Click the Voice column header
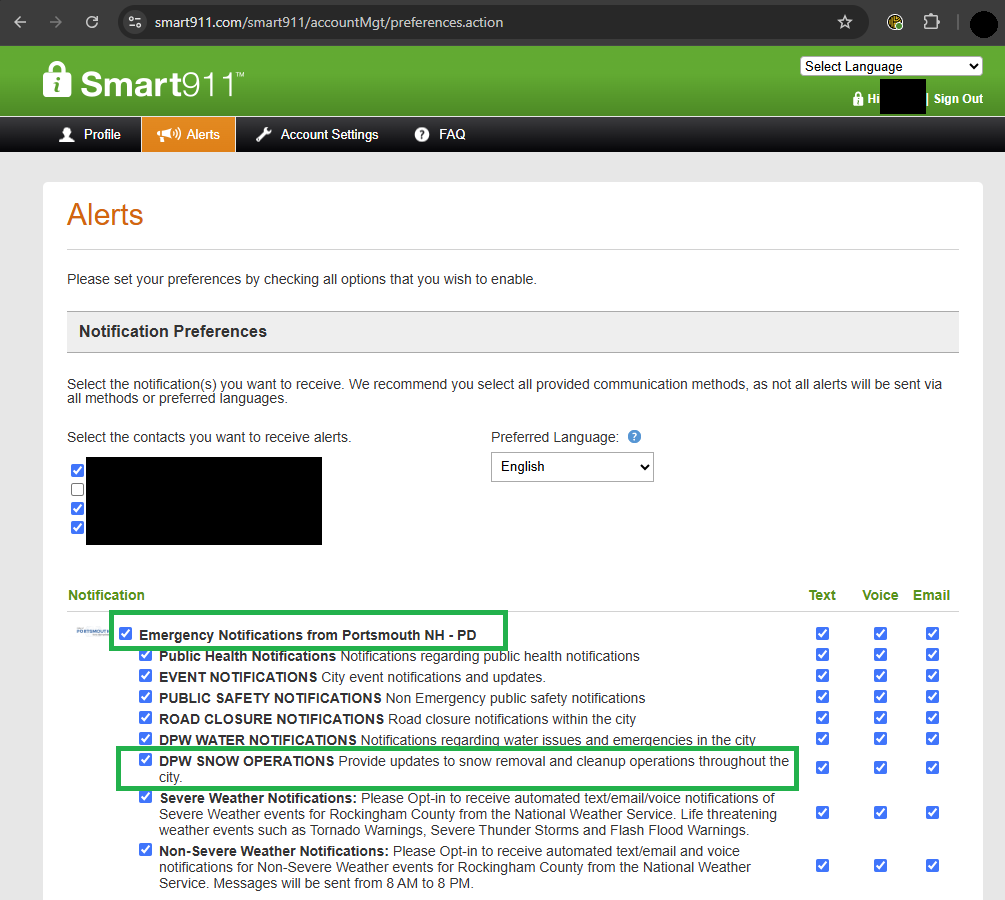1005x900 pixels. point(880,596)
